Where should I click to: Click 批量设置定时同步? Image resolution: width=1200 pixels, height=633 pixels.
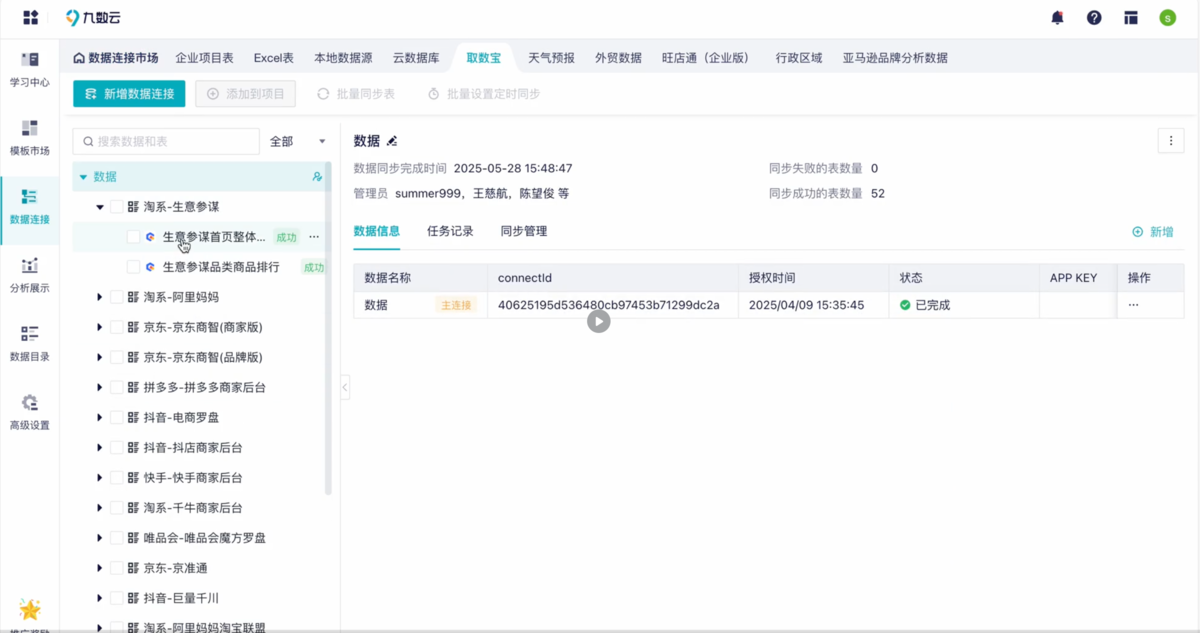[x=484, y=94]
